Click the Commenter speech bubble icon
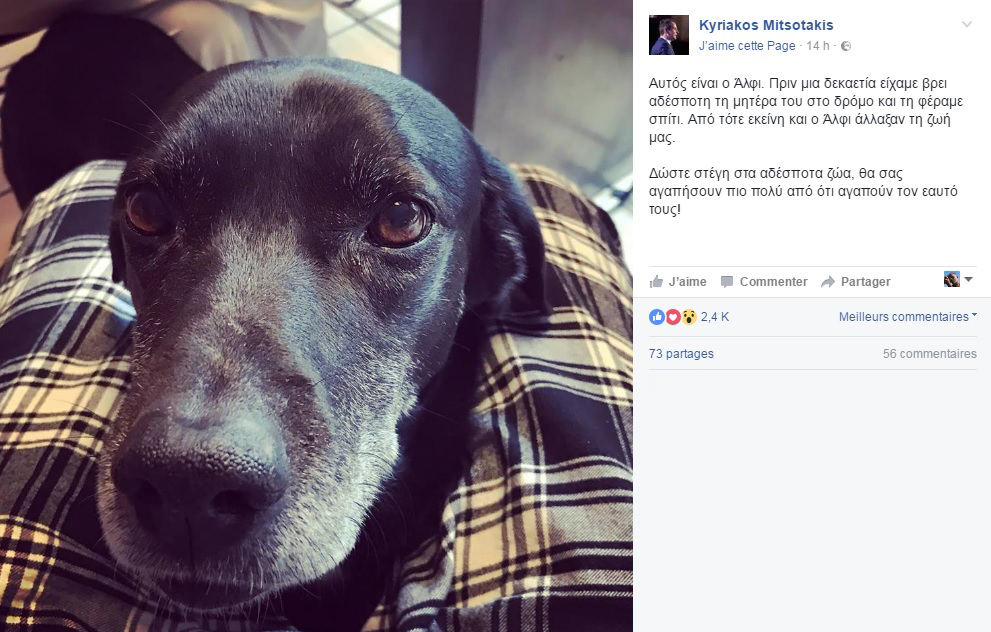Screen dimensions: 991x632 727,281
